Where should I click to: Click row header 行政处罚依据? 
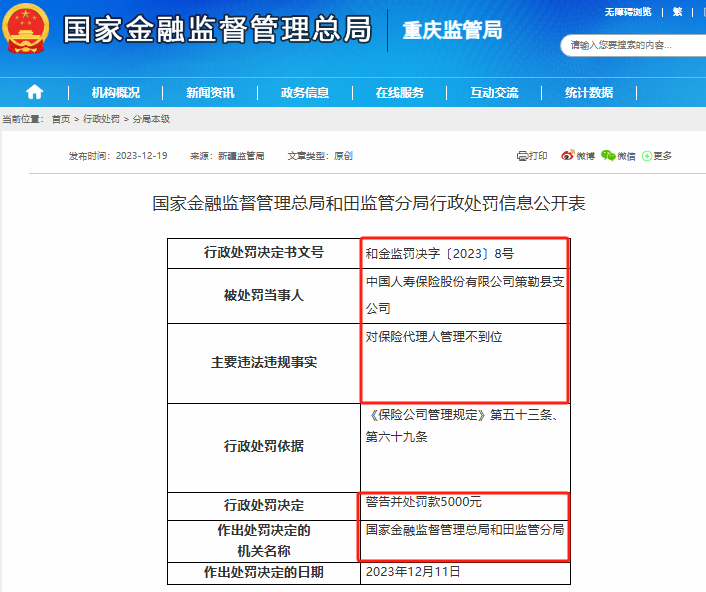(x=264, y=447)
